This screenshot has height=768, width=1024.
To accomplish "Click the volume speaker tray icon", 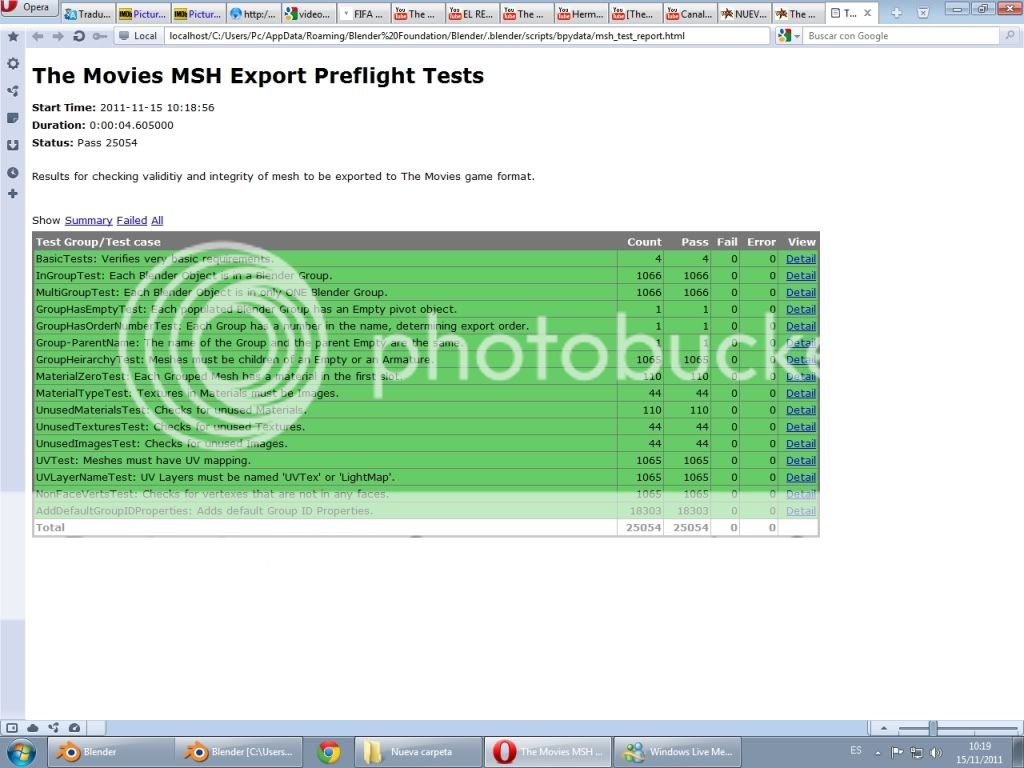I will tap(936, 752).
